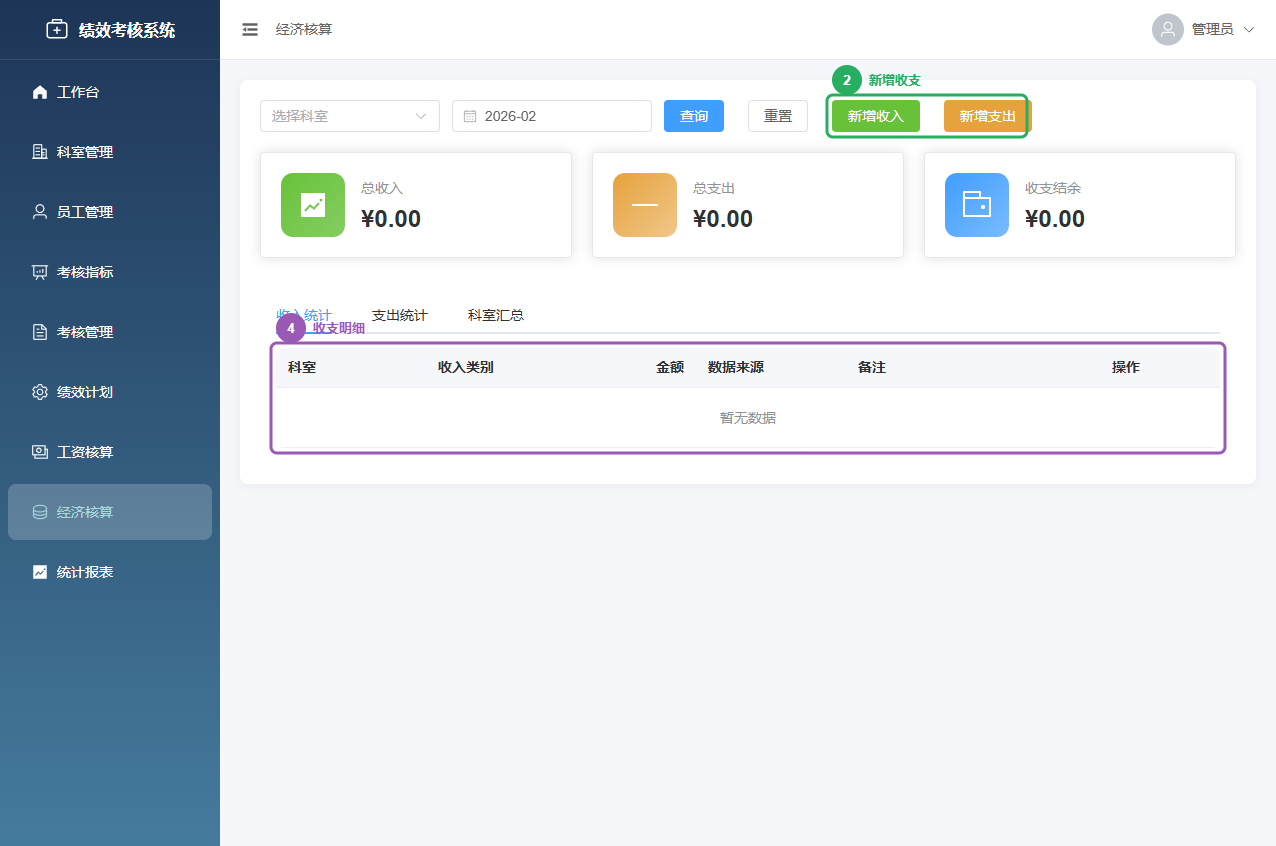Select the 绩效计划 performance plan icon
The height and width of the screenshot is (846, 1276).
(x=40, y=391)
